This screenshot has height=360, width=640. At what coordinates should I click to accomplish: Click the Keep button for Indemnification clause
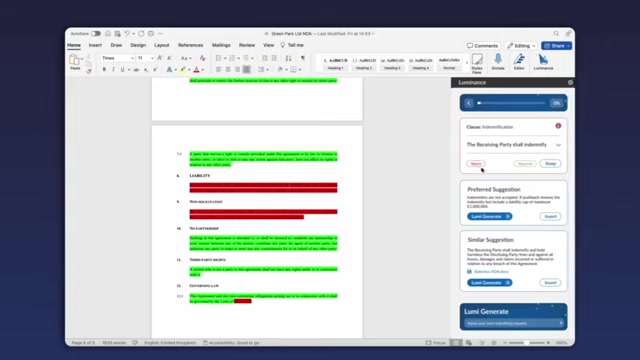pyautogui.click(x=550, y=164)
